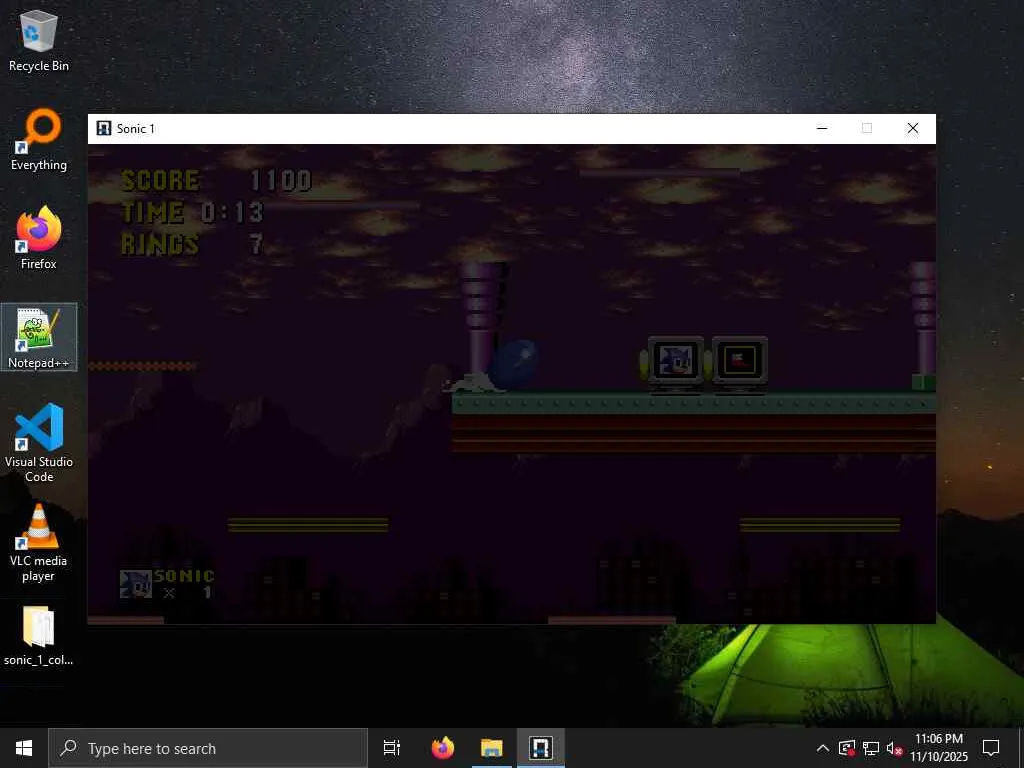Viewport: 1024px width, 768px height.
Task: Open the network tray icon
Action: pos(871,748)
